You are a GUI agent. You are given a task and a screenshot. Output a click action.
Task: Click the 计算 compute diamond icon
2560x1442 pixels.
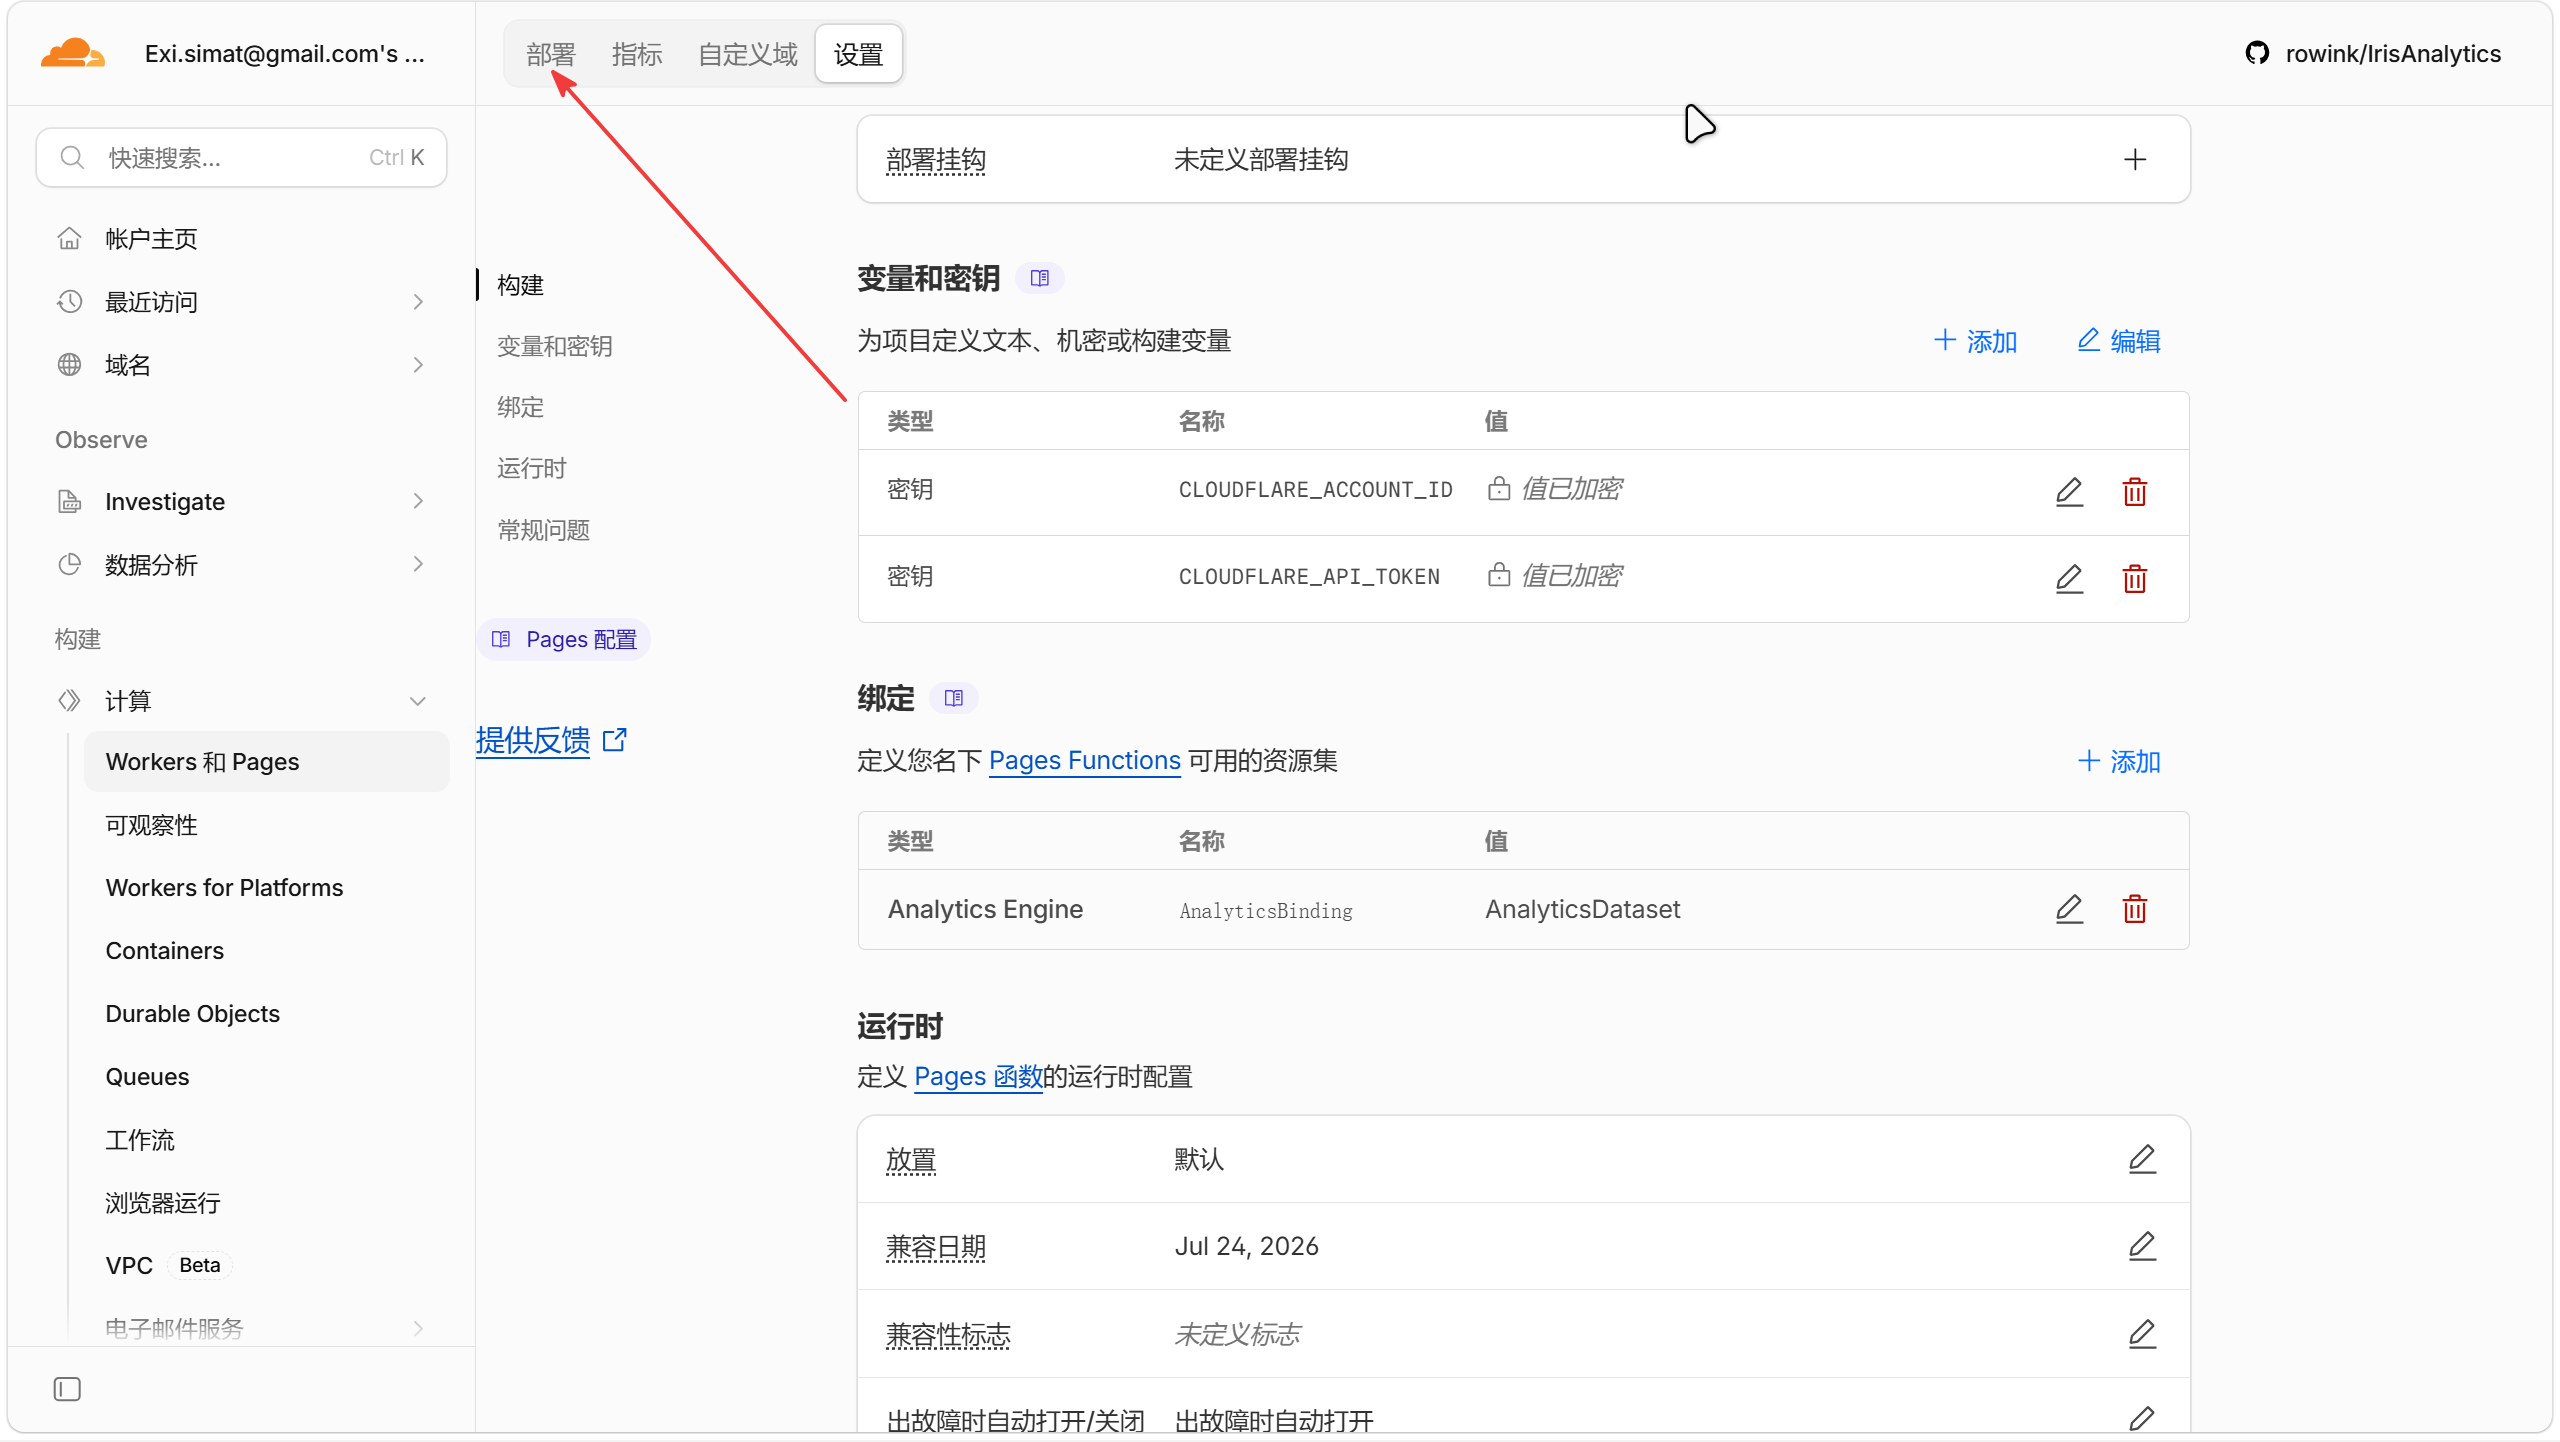pos(69,700)
